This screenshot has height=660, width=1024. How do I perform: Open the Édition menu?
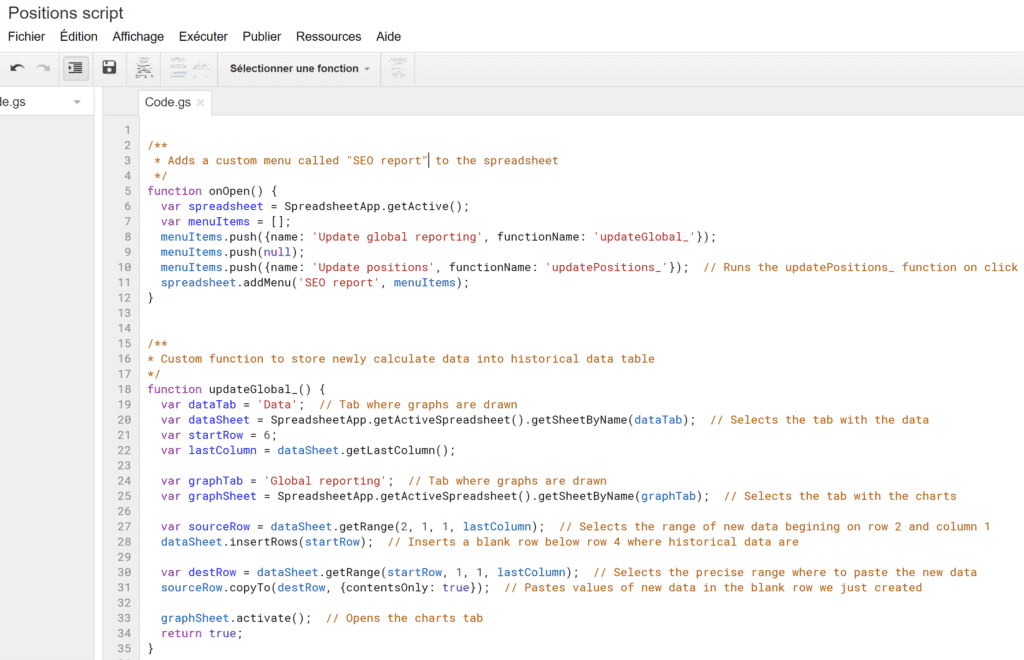tap(79, 37)
